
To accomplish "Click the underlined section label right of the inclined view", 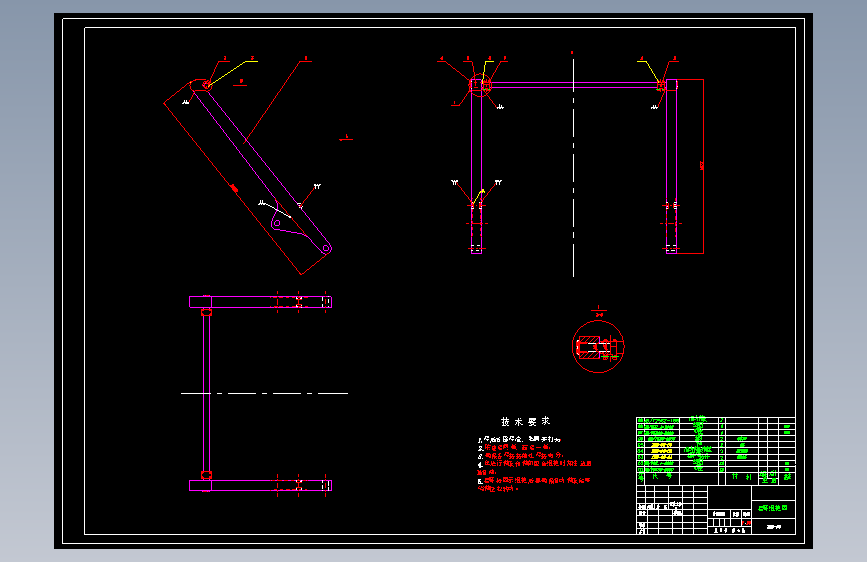I will click(x=347, y=137).
